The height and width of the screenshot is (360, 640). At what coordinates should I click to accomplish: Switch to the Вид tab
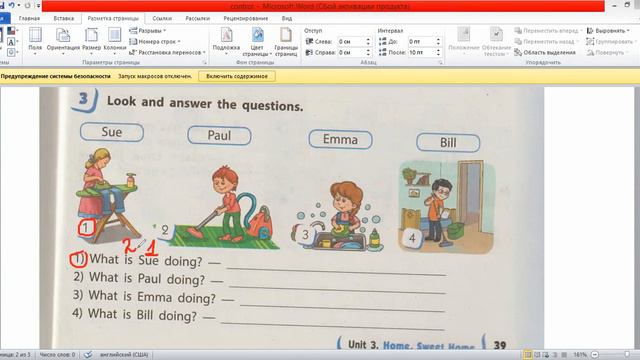pos(287,18)
